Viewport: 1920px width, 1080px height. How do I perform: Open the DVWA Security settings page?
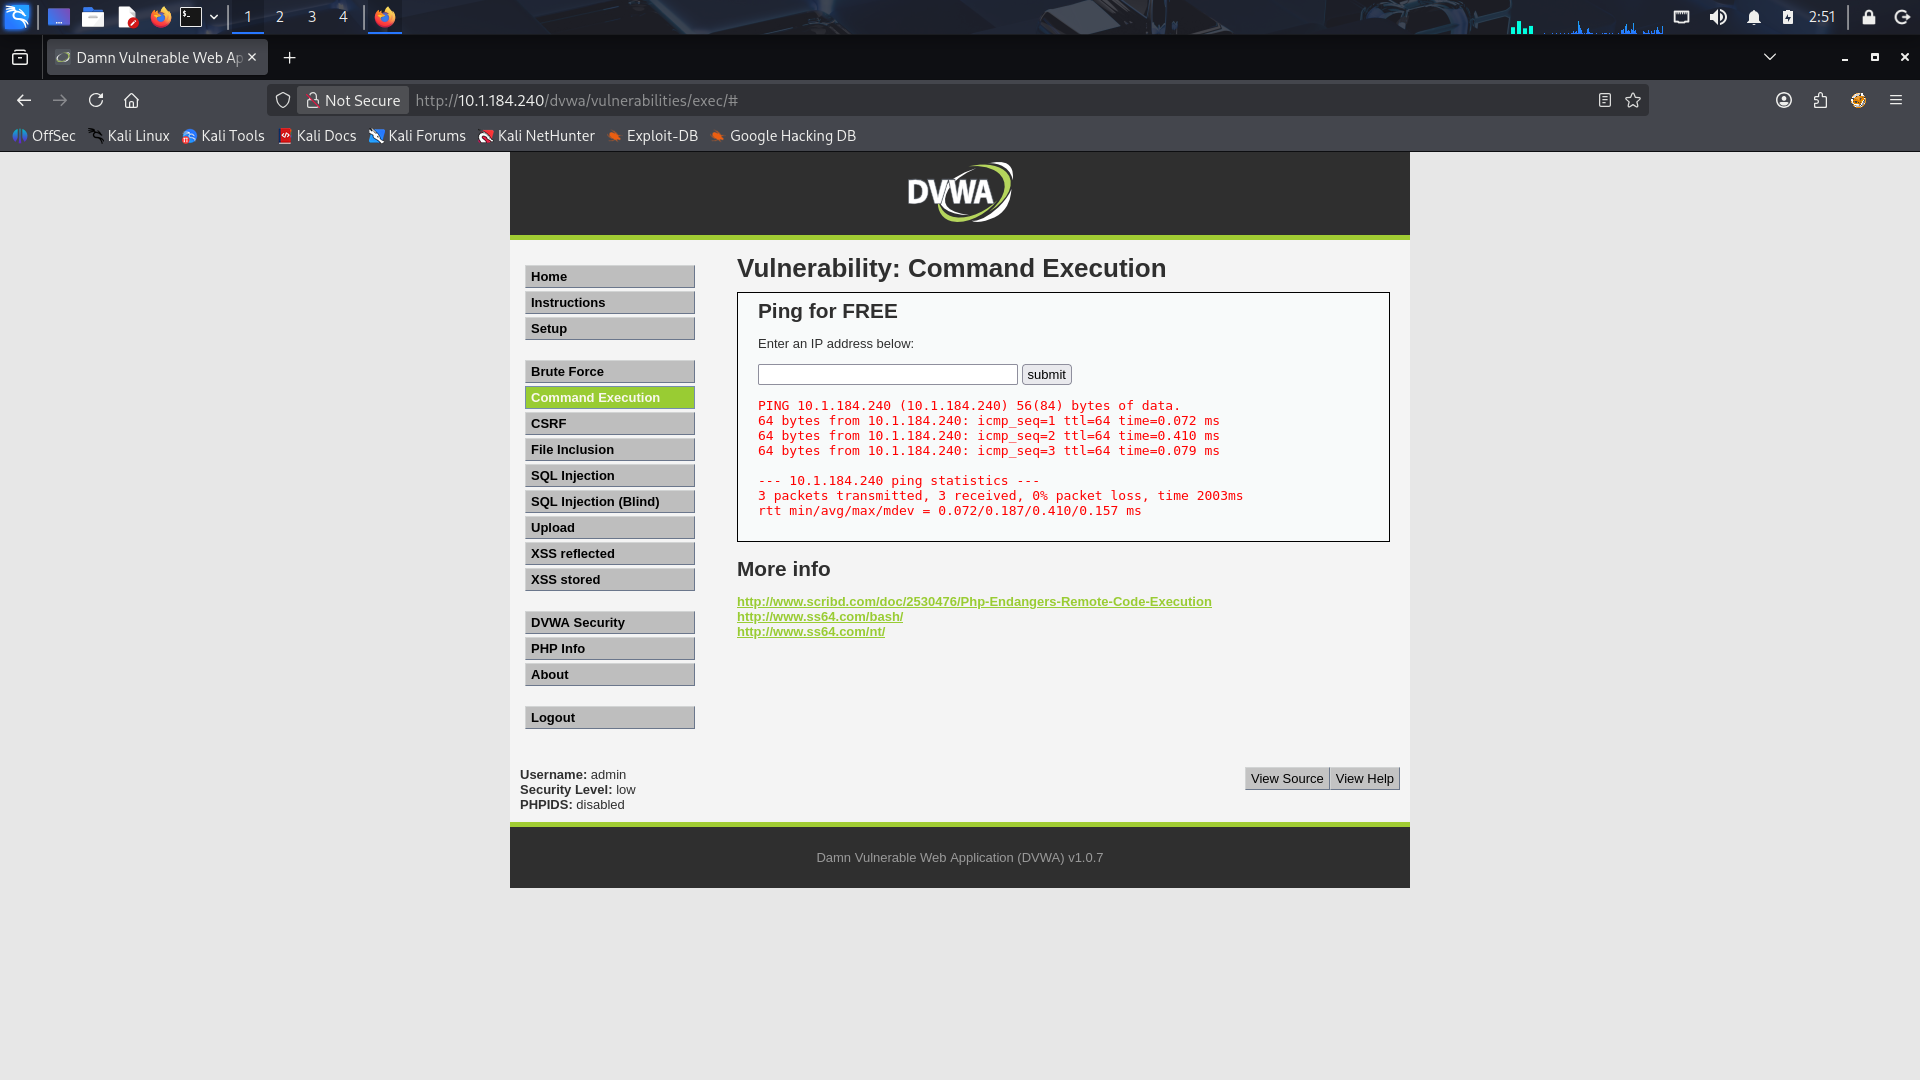610,623
